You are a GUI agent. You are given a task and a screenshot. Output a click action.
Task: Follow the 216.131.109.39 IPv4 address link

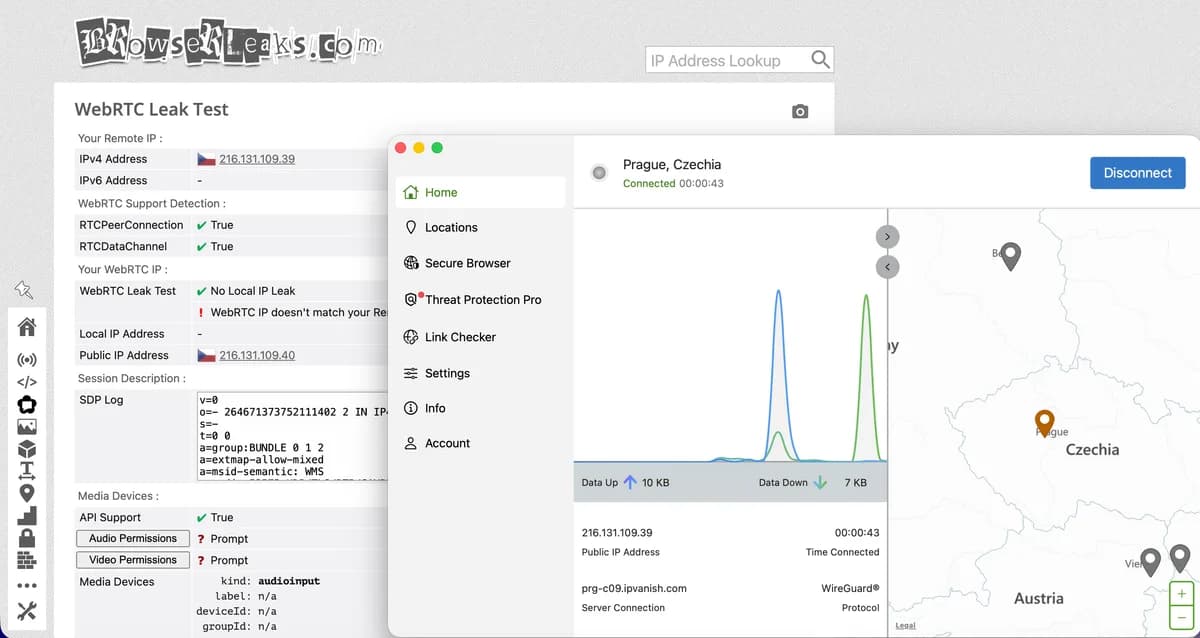(x=257, y=159)
